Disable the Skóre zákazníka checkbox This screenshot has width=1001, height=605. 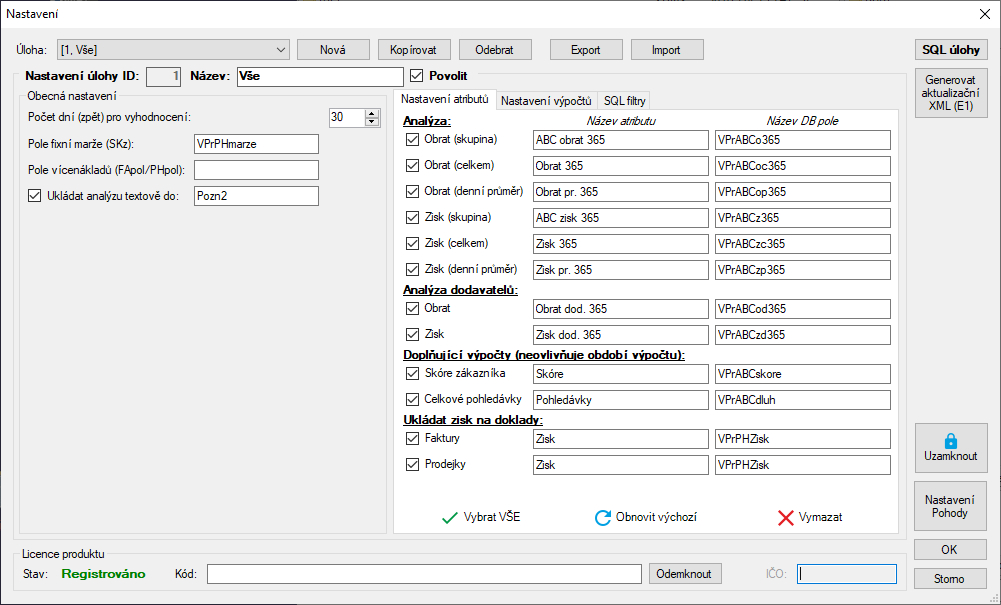point(412,373)
